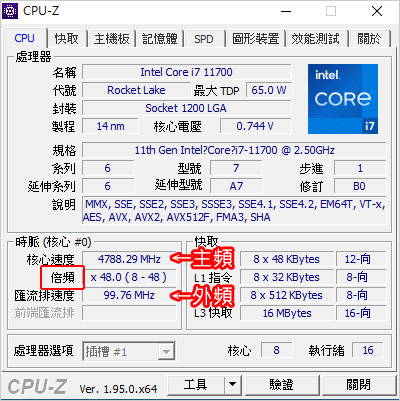
Task: Click the extended model value A7
Action: click(236, 186)
